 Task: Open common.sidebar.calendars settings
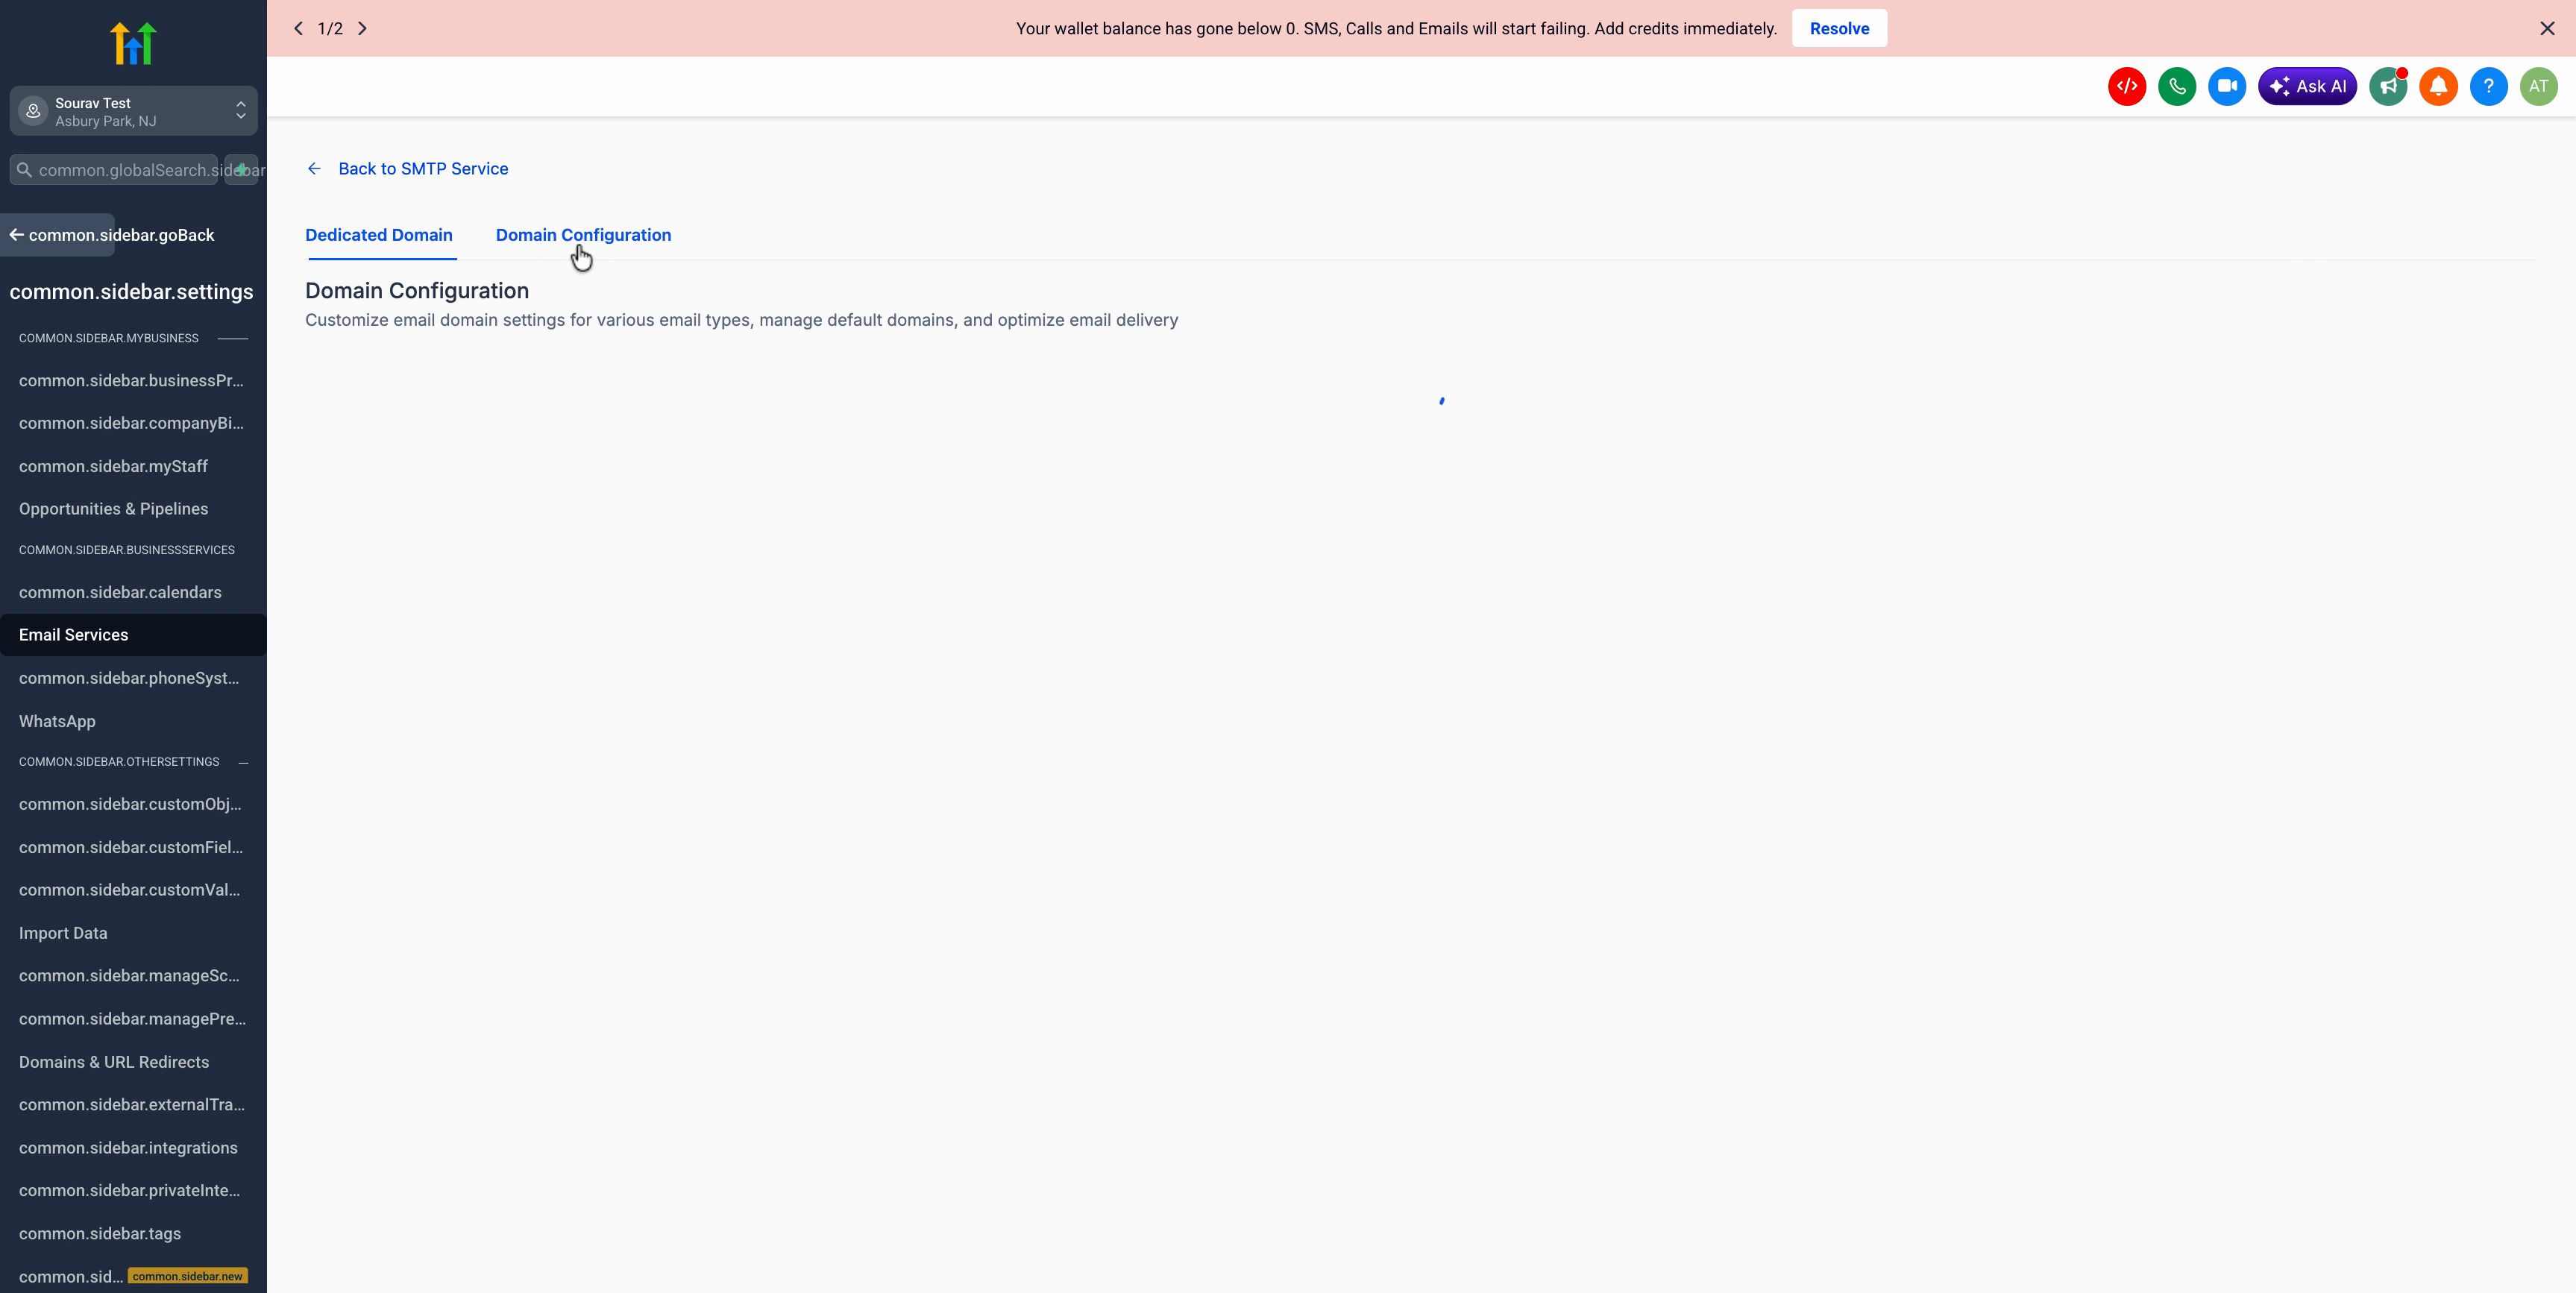[133, 593]
